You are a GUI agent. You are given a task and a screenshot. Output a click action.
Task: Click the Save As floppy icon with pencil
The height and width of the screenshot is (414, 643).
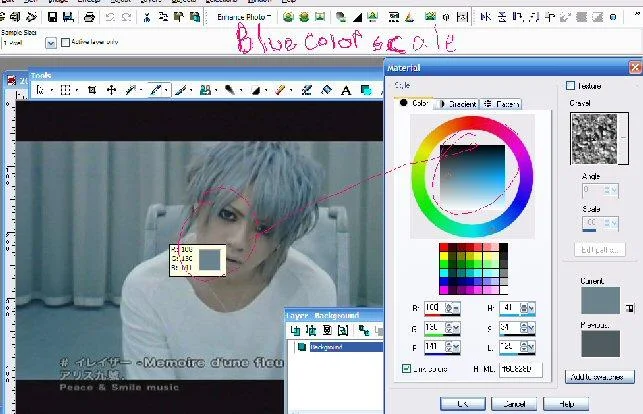pyautogui.click(x=68, y=17)
